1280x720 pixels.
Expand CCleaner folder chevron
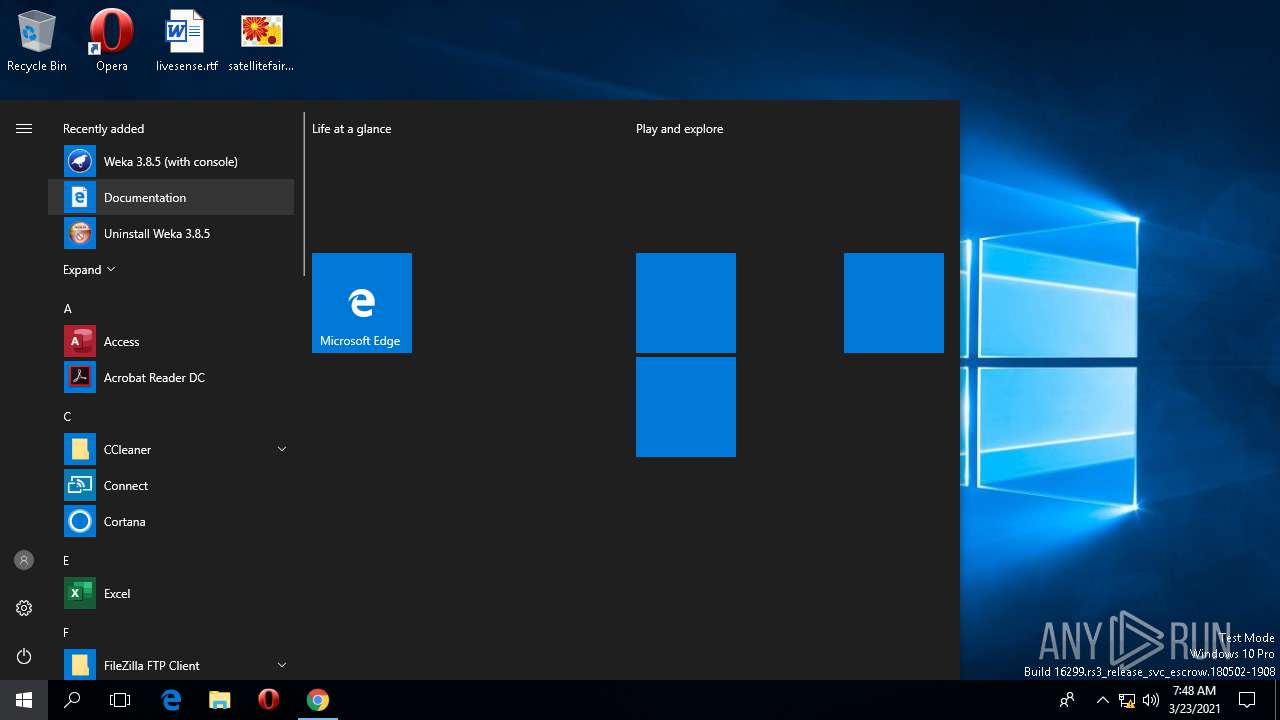coord(282,449)
